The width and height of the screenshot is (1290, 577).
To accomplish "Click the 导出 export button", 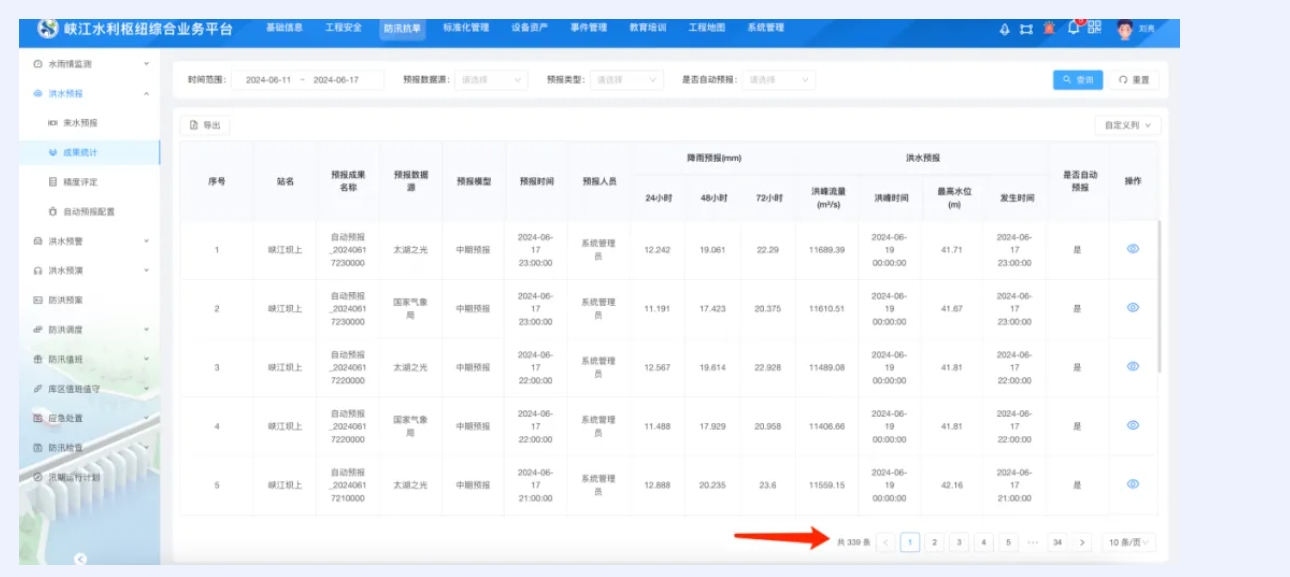I will pos(205,126).
